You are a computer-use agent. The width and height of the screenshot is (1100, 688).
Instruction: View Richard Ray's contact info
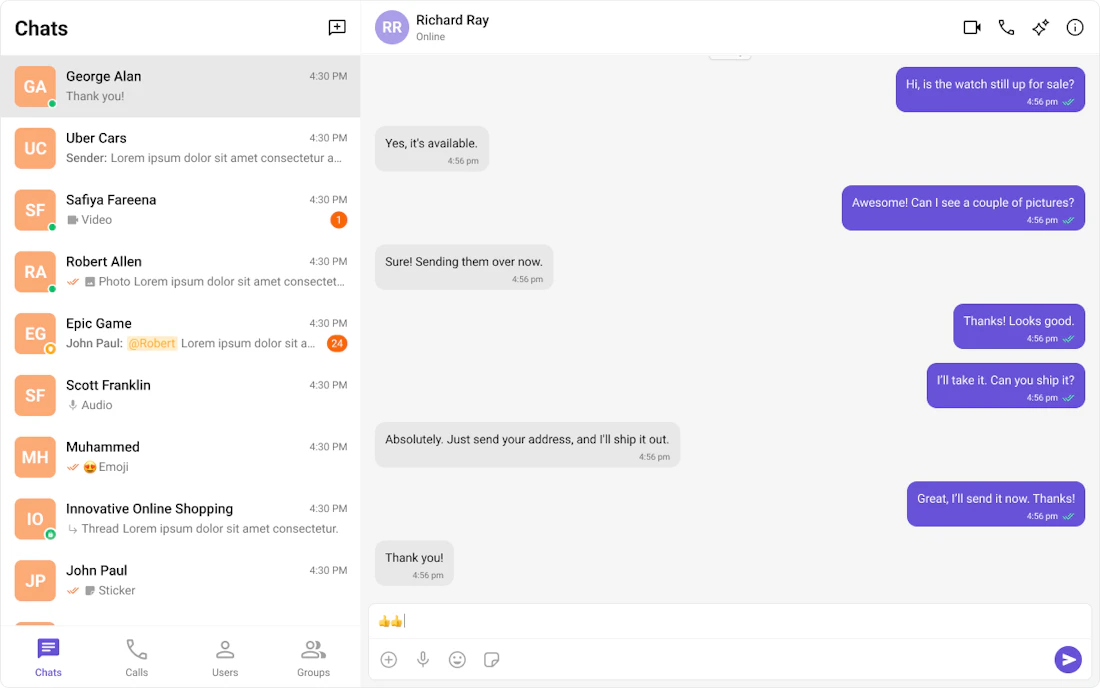[1074, 27]
